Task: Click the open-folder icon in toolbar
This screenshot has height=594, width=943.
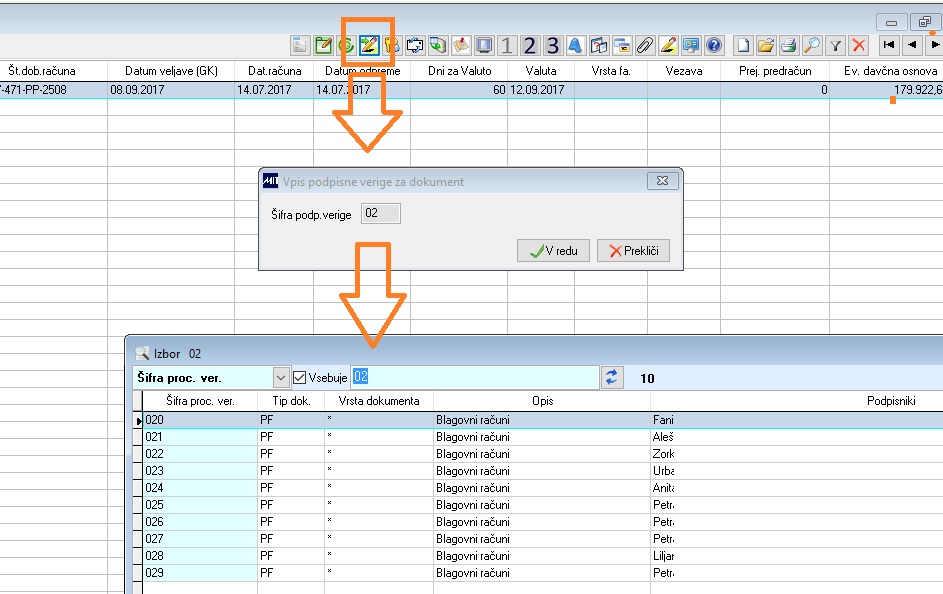Action: tap(766, 45)
